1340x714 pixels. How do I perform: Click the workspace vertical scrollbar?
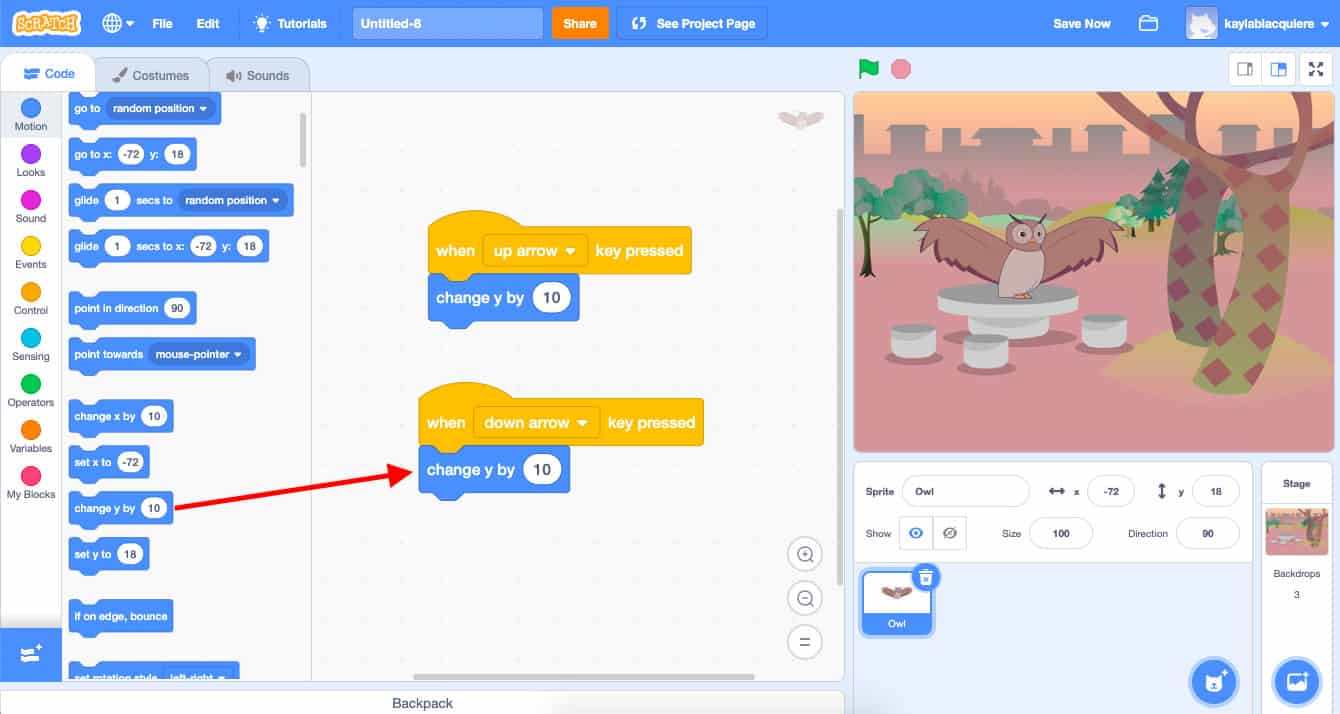839,397
